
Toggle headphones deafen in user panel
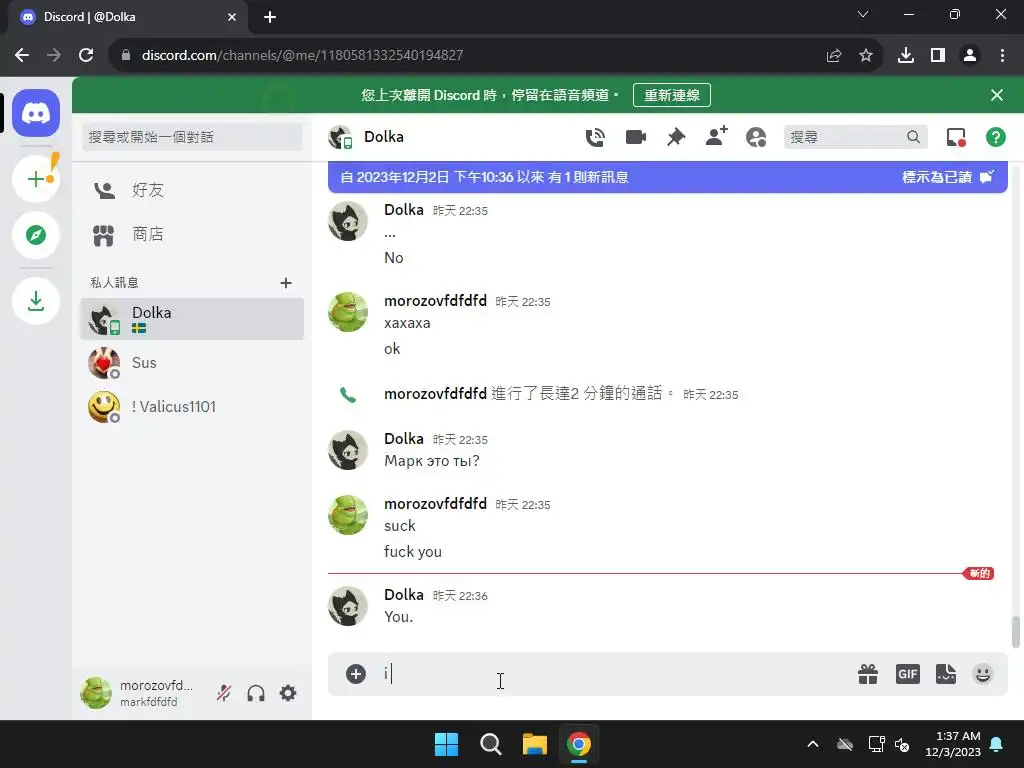click(256, 693)
